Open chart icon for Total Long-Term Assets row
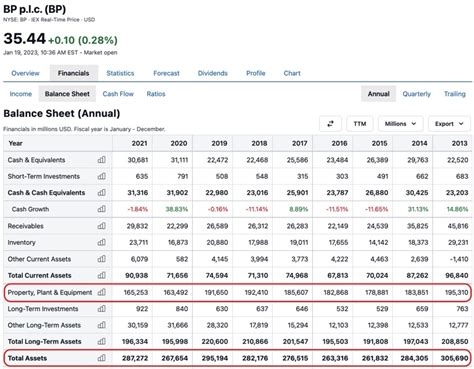 tap(102, 341)
